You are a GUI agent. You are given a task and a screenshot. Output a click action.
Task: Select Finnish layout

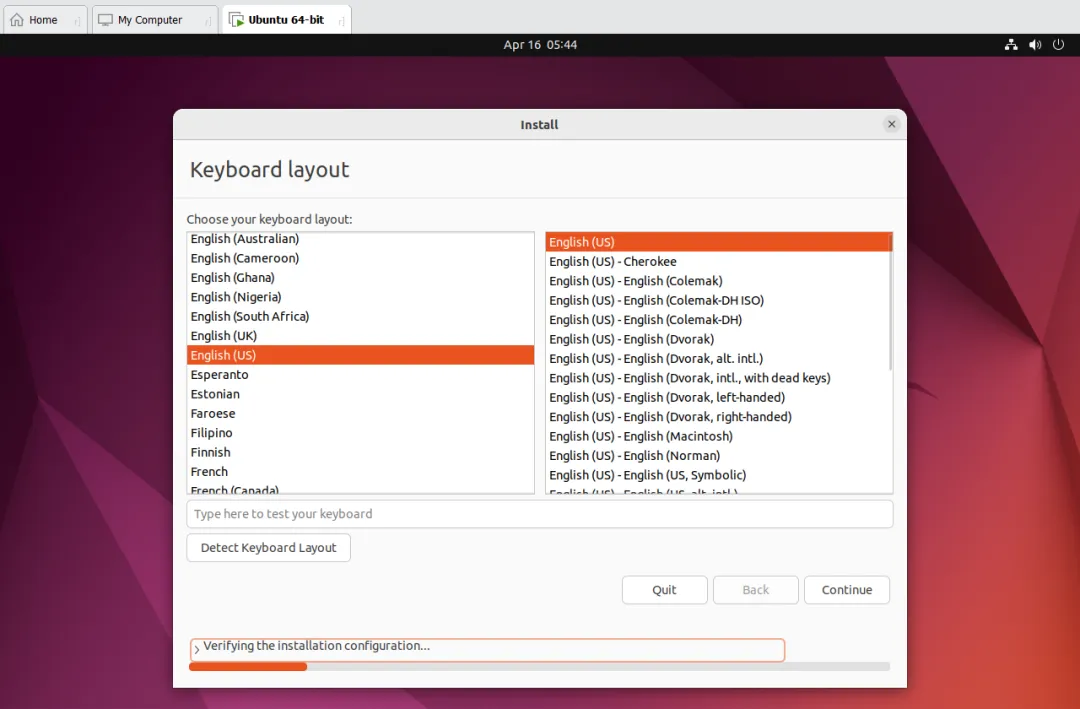coord(360,452)
